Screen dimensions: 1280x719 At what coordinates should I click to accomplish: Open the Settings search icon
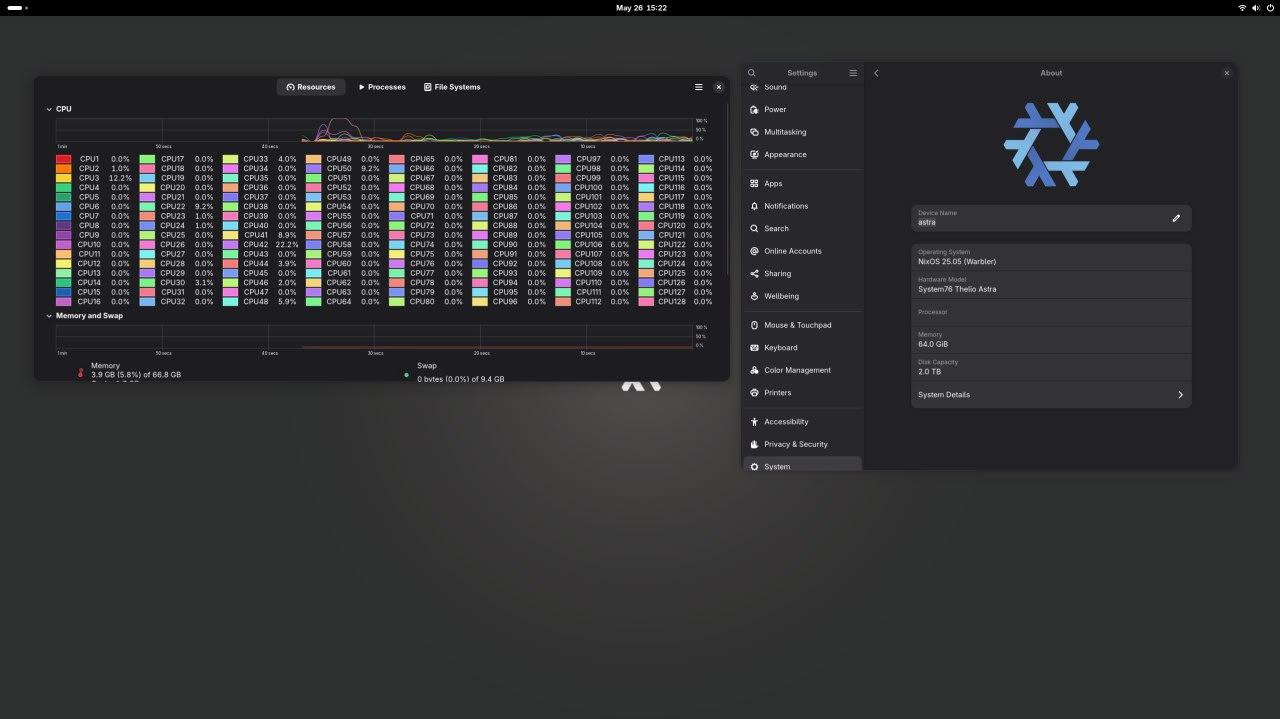pos(752,73)
